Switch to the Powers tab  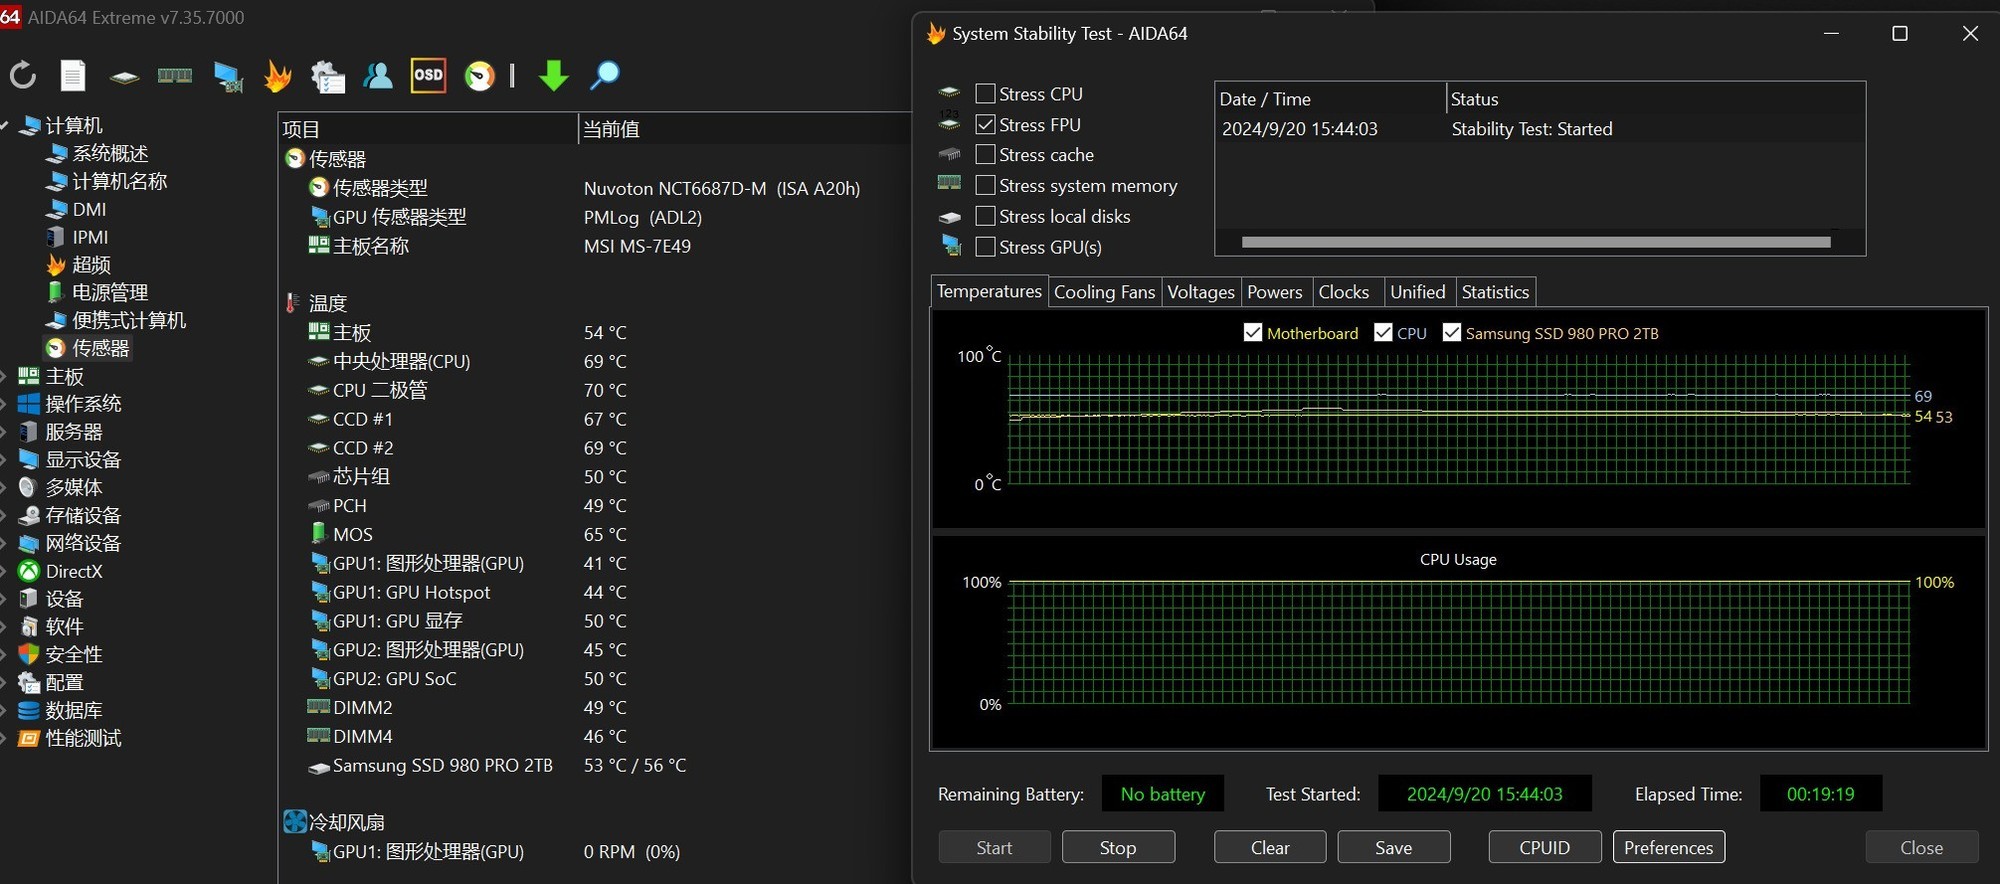click(x=1275, y=292)
